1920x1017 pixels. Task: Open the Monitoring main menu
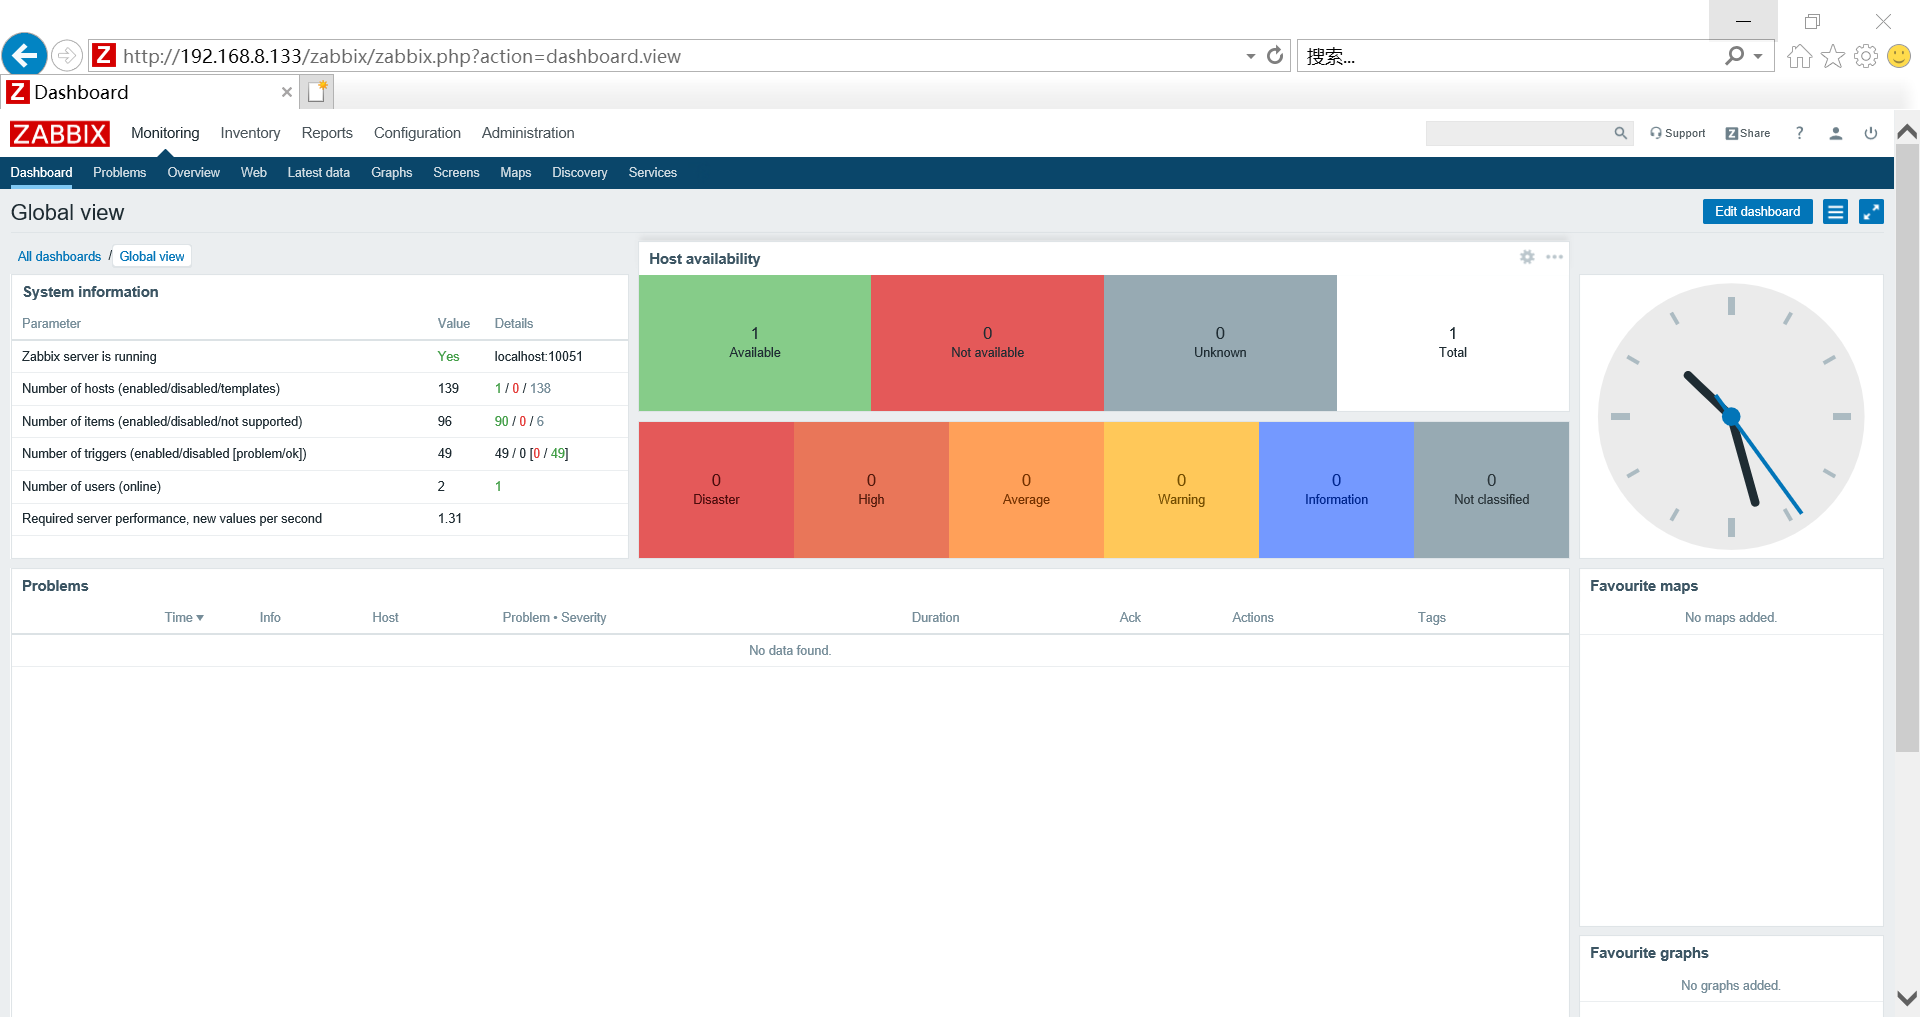coord(165,133)
